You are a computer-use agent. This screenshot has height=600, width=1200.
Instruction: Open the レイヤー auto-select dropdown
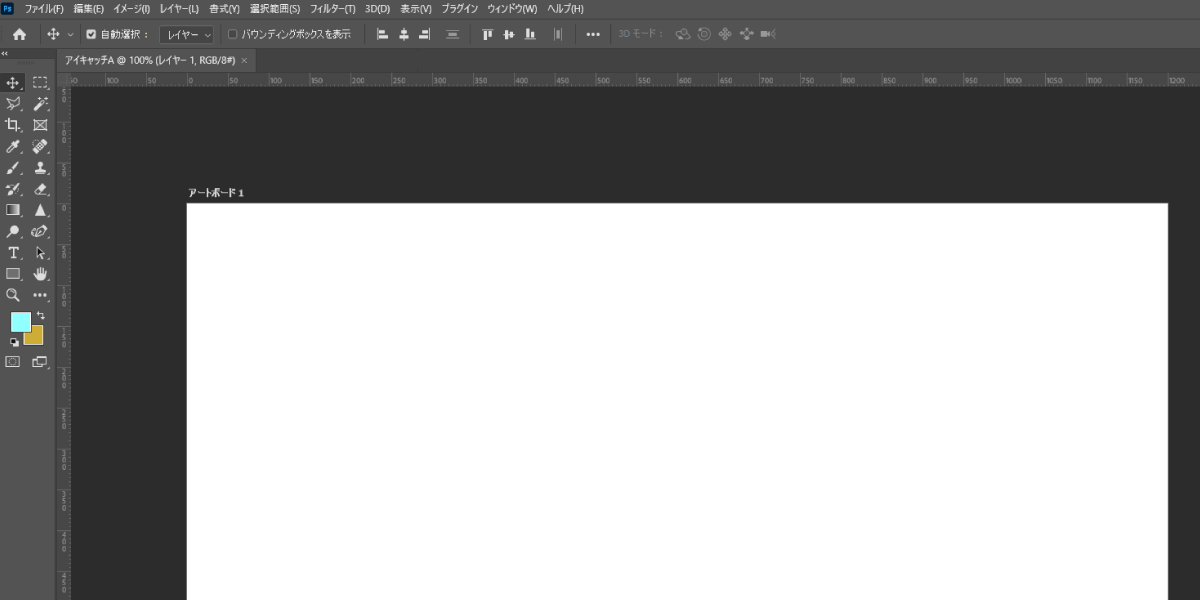click(187, 34)
